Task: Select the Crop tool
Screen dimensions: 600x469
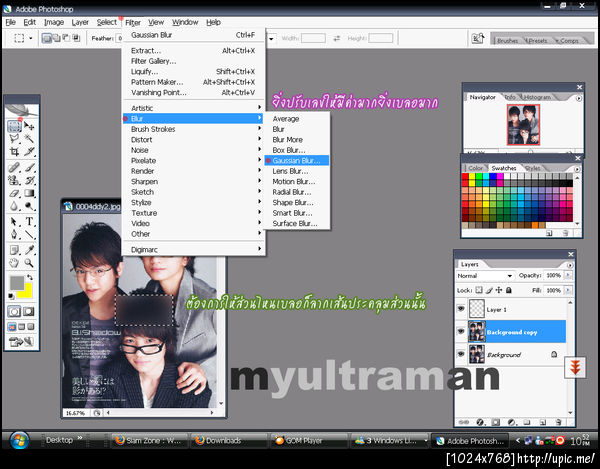Action: 15,151
